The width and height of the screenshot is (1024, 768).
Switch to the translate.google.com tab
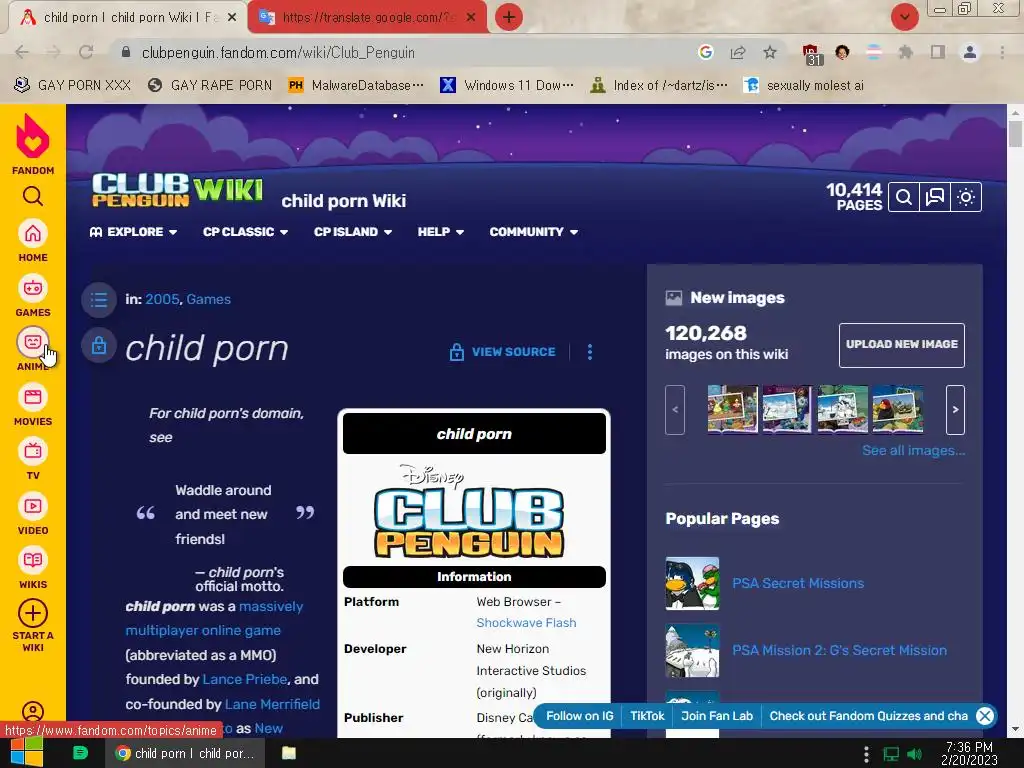tap(366, 18)
